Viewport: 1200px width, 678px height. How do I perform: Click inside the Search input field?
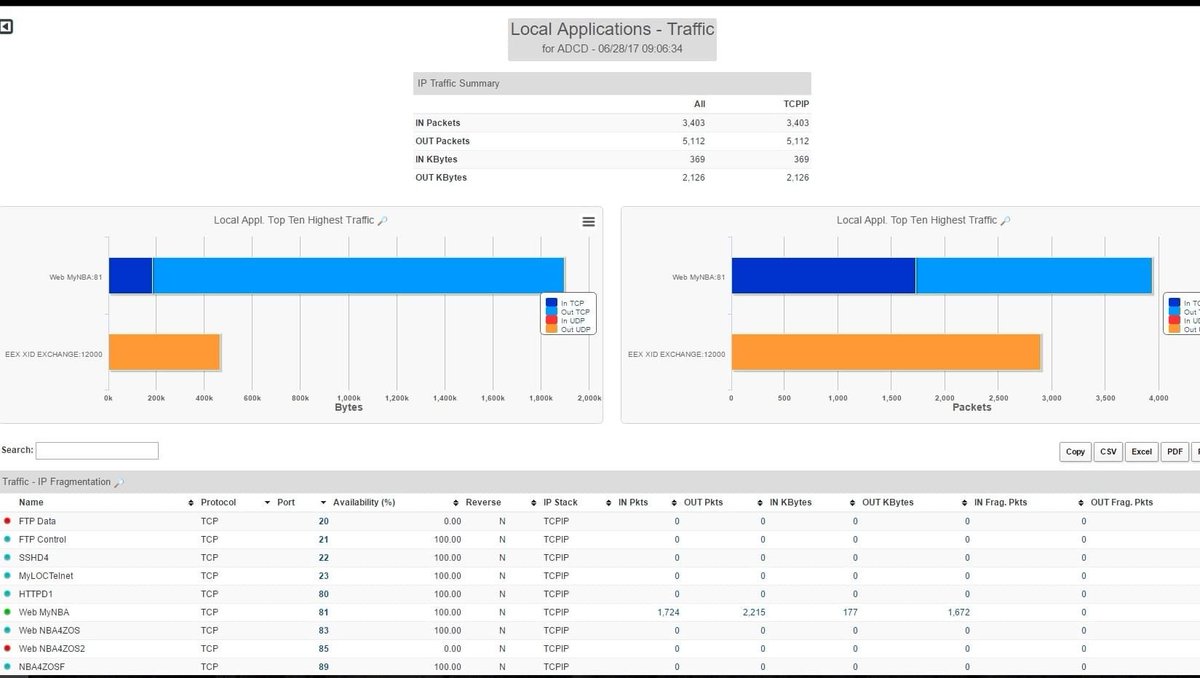point(97,450)
